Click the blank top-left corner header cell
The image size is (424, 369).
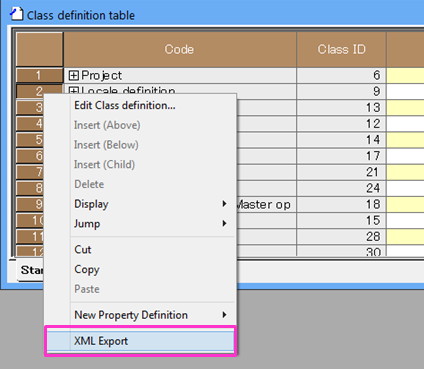point(39,49)
